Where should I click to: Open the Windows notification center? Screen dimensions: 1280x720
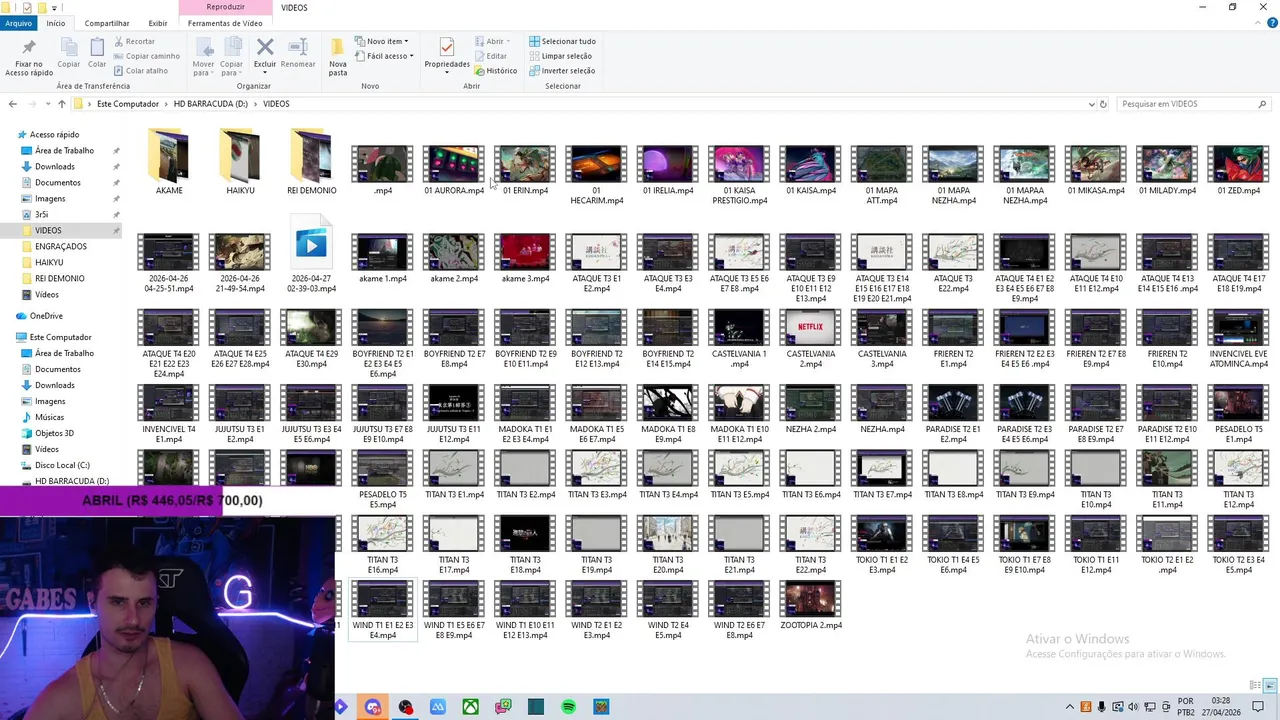point(1259,707)
